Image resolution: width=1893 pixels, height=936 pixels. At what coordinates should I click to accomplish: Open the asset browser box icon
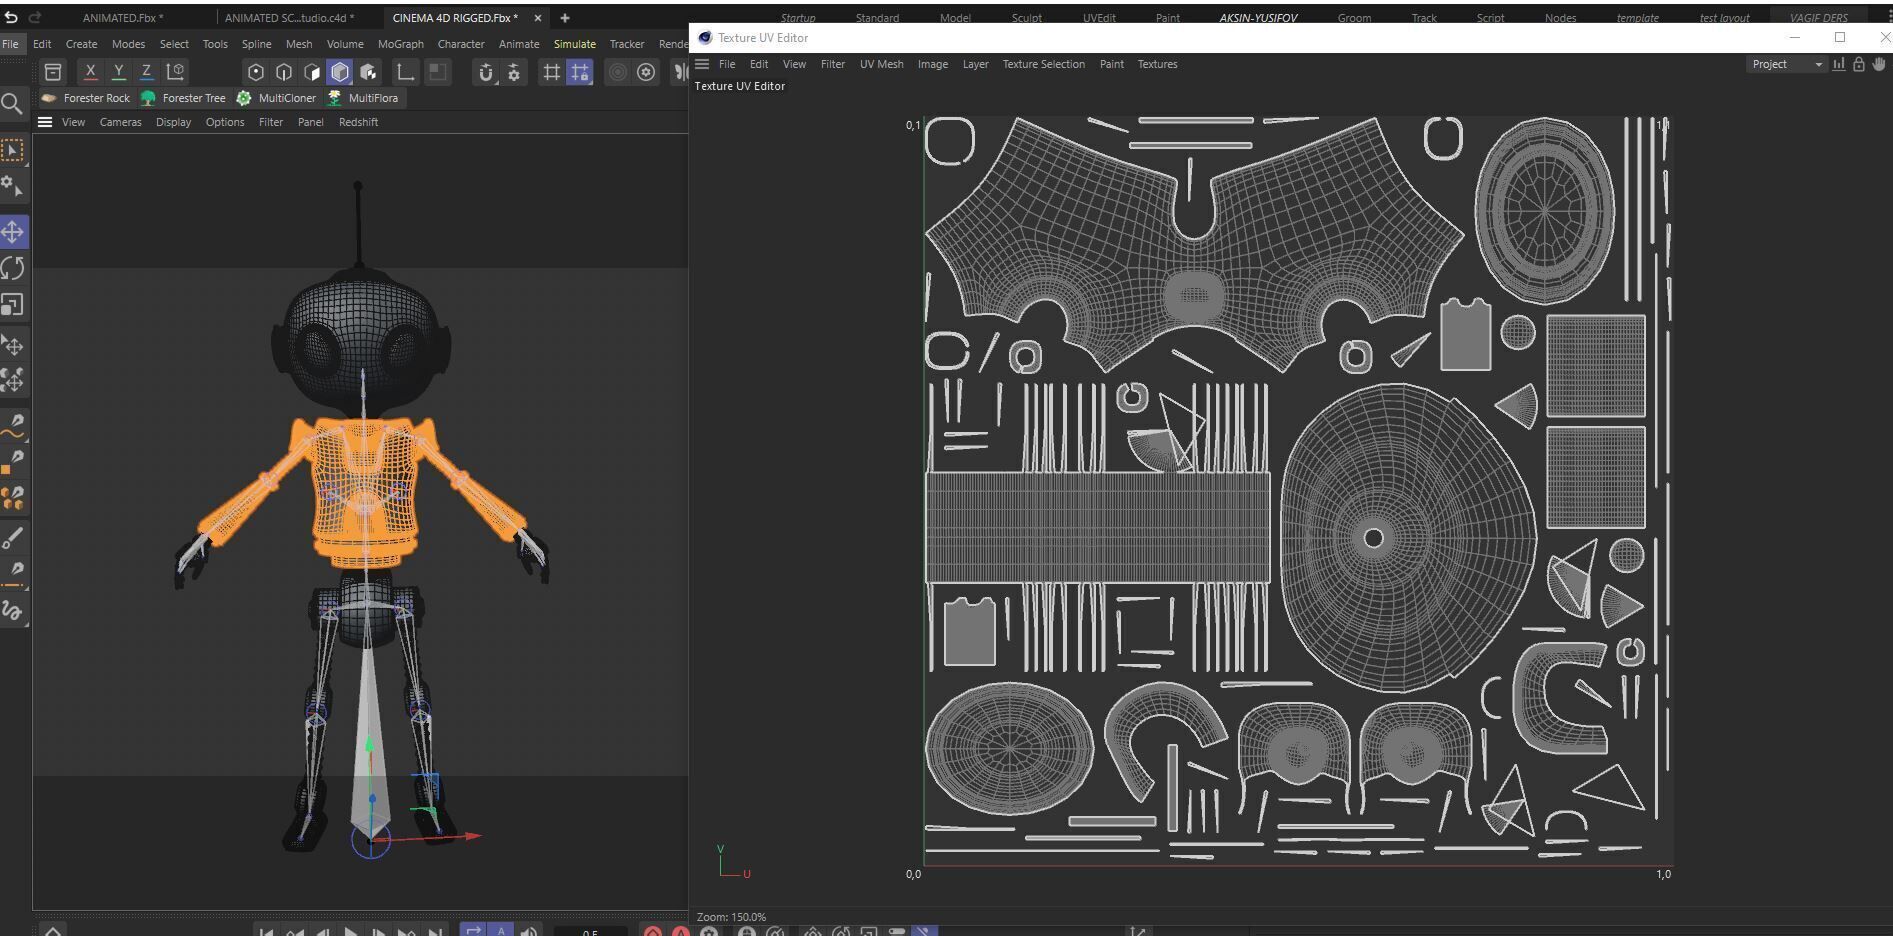tap(53, 72)
